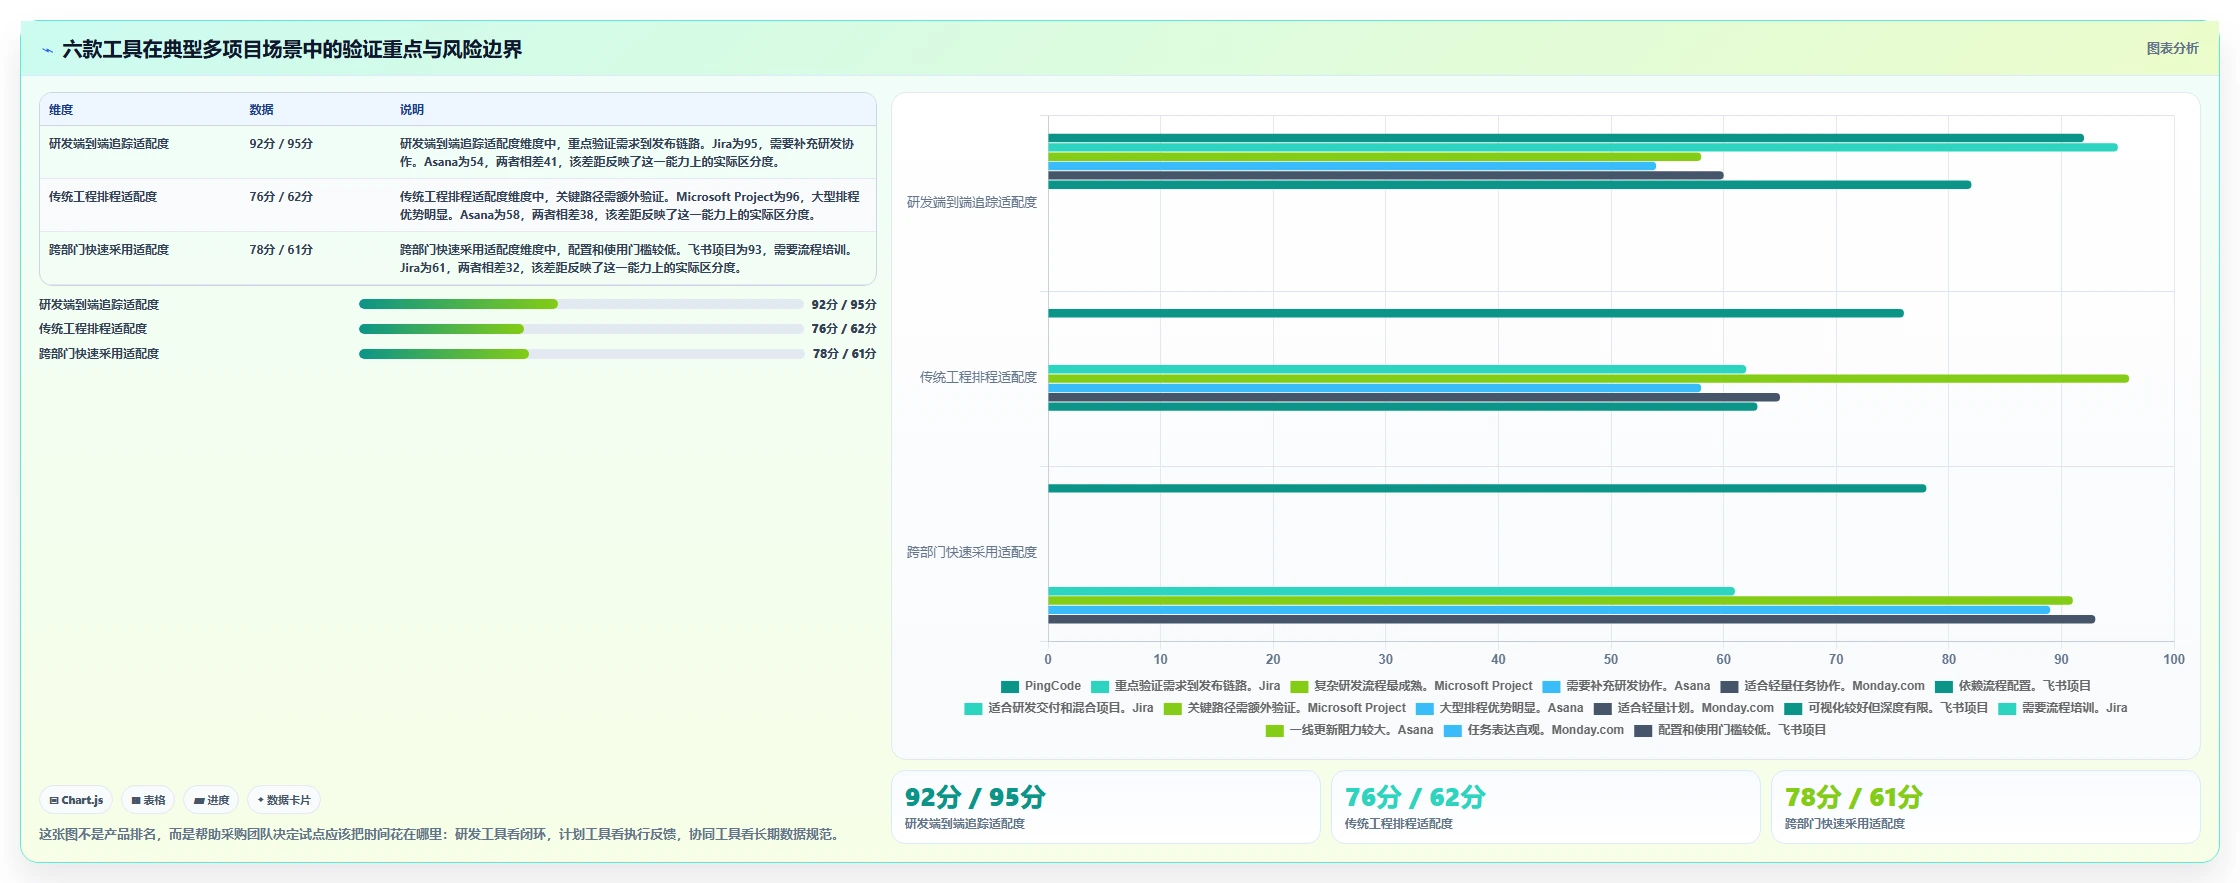Toggle legend 任务表达直观。Monday.com
Screen dimensions: 2240x883
click(x=1533, y=730)
